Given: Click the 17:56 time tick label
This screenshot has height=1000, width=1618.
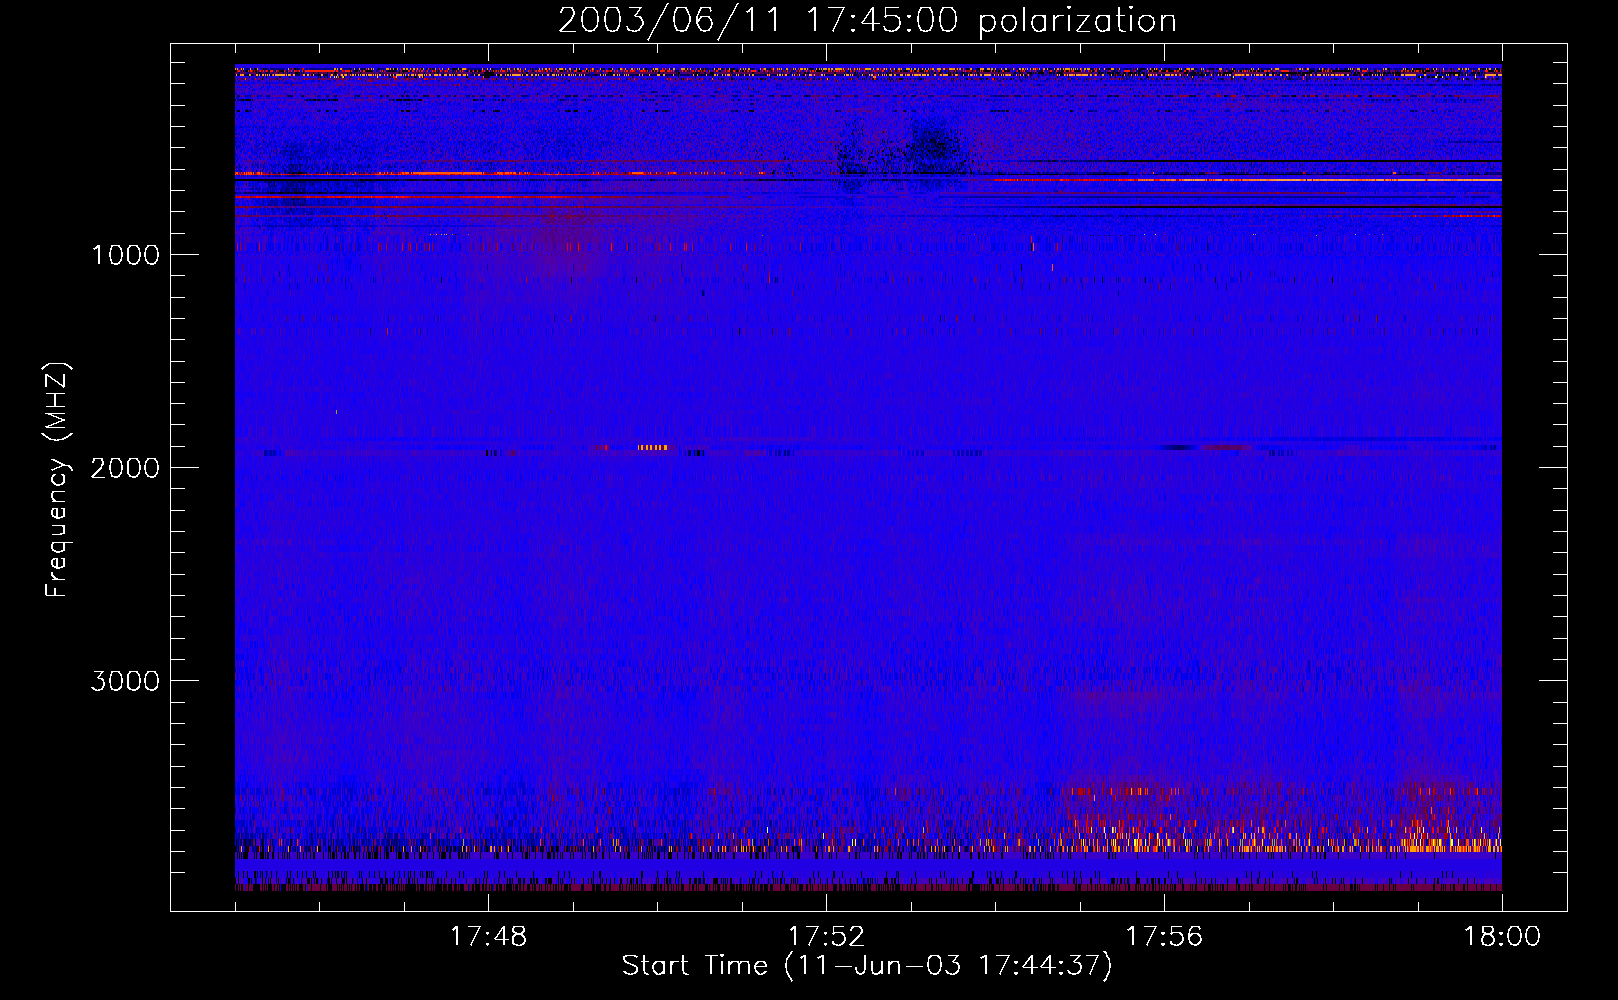Looking at the screenshot, I should pos(1164,937).
